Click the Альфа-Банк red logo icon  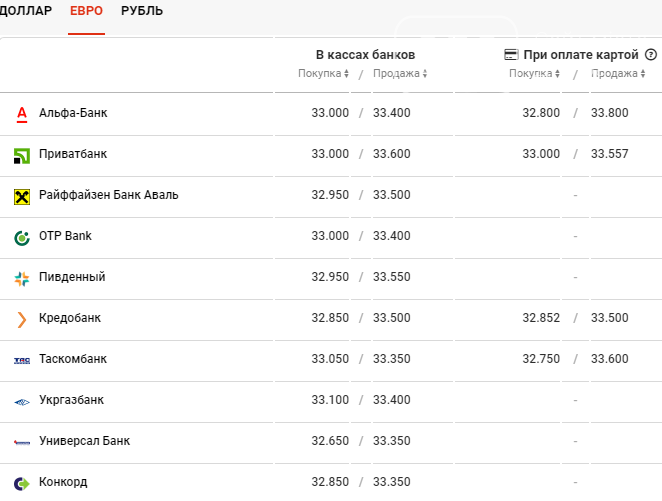22,114
